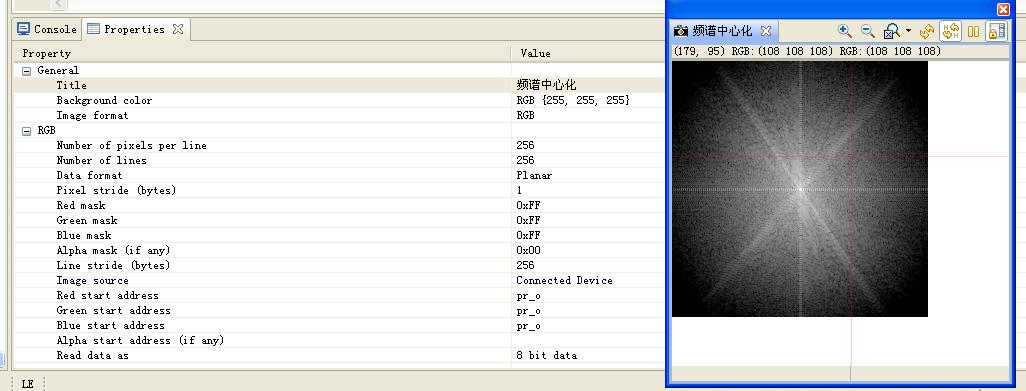Refresh the image with yellow arrows icon
Viewport: 1026px width, 391px height.
[927, 31]
